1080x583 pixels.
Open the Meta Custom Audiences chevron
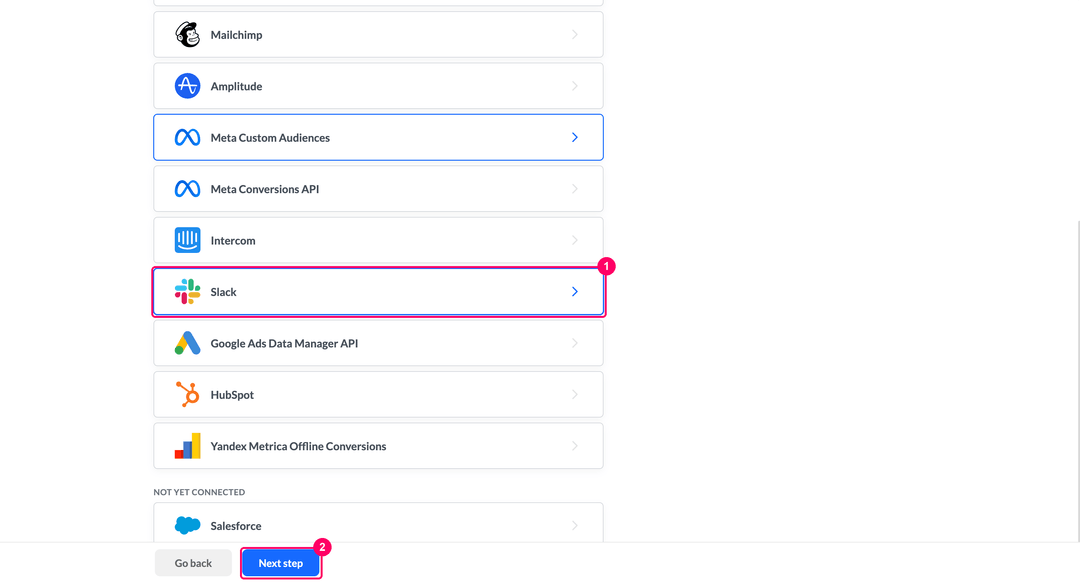(x=574, y=137)
